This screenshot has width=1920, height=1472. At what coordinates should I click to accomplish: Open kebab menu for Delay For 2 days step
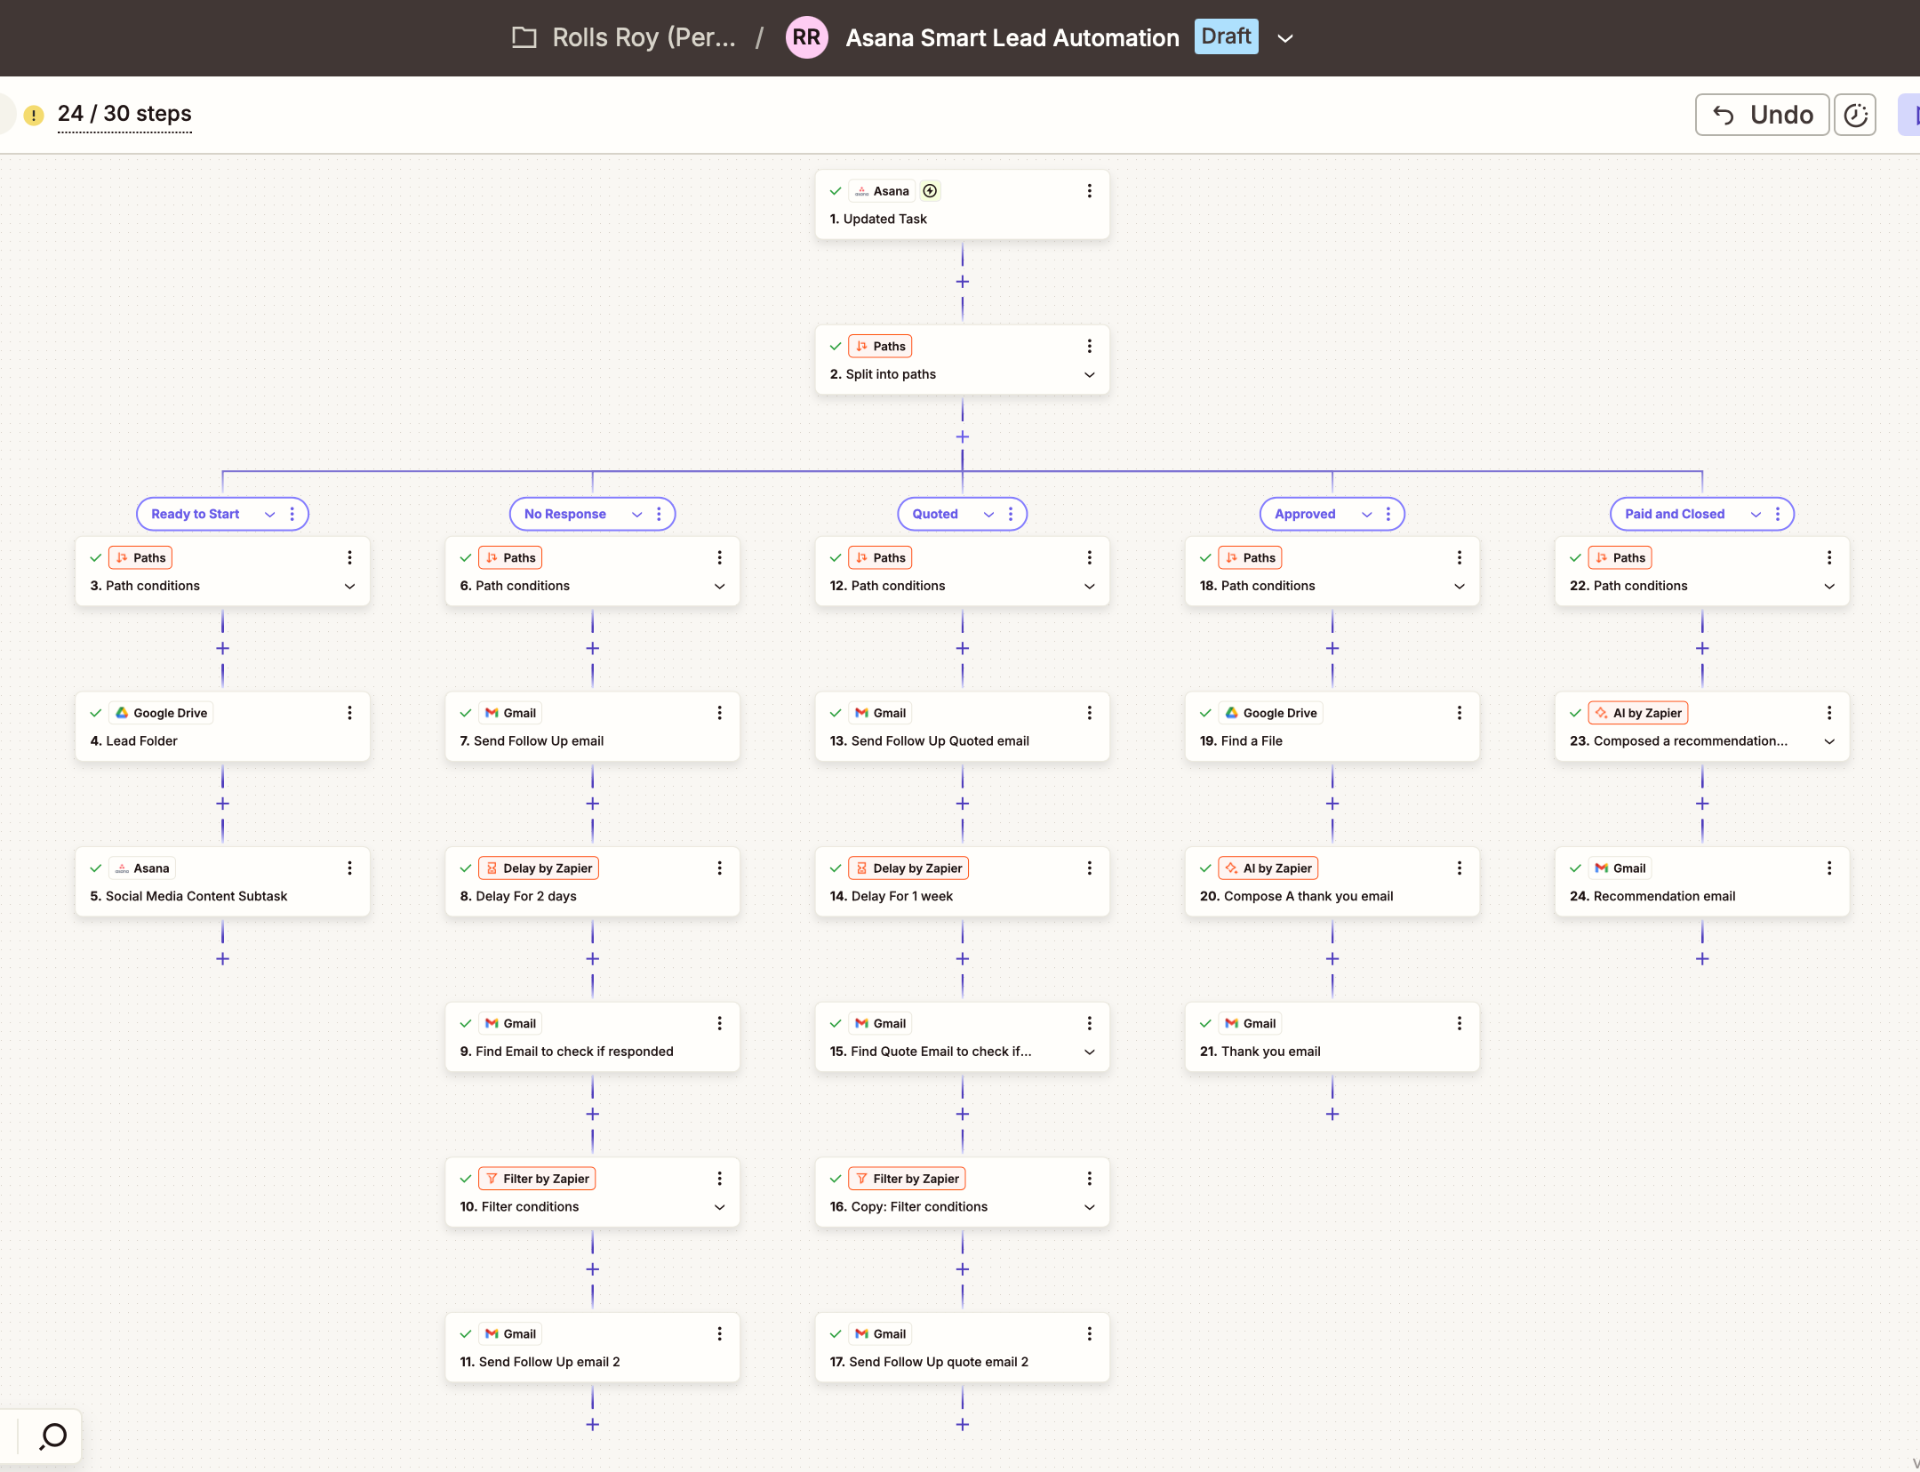(719, 868)
